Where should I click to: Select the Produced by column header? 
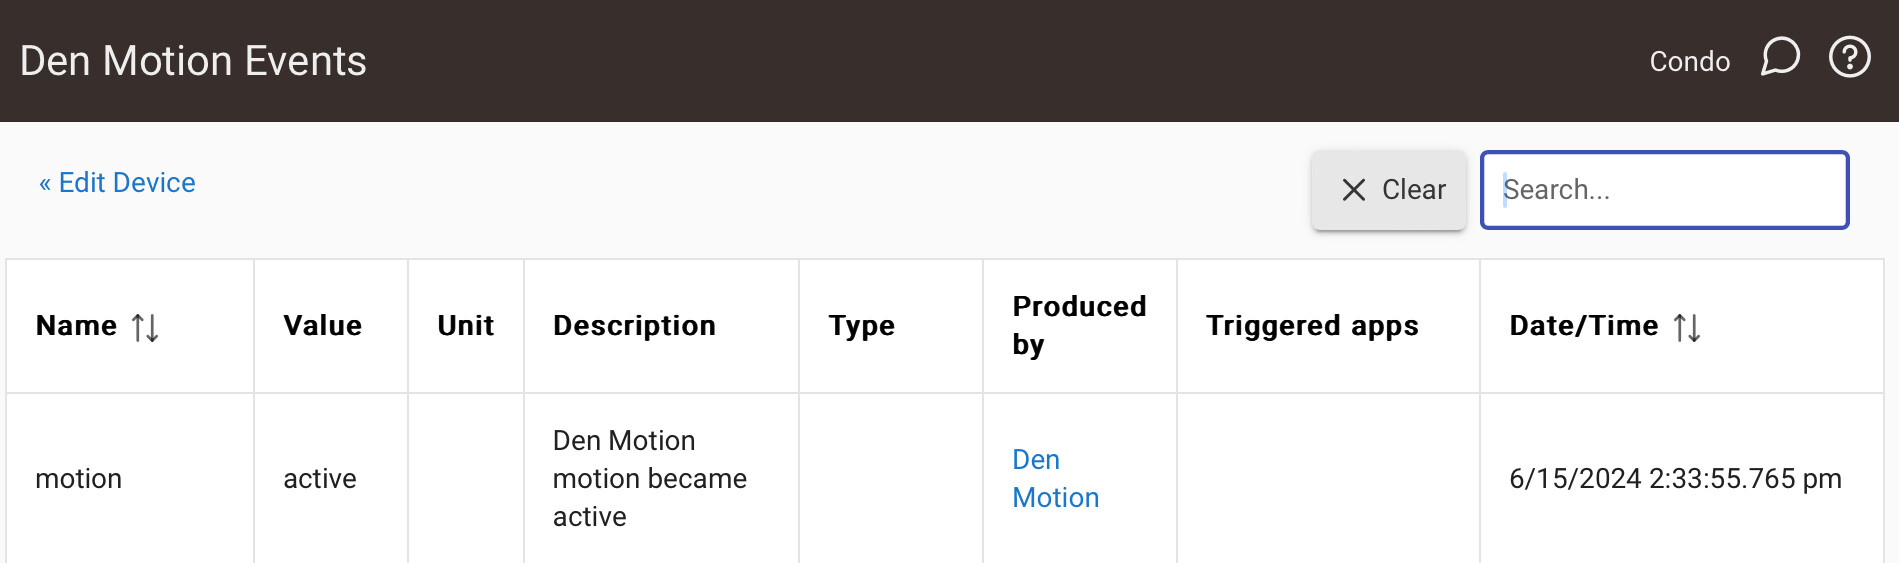[x=1080, y=326]
